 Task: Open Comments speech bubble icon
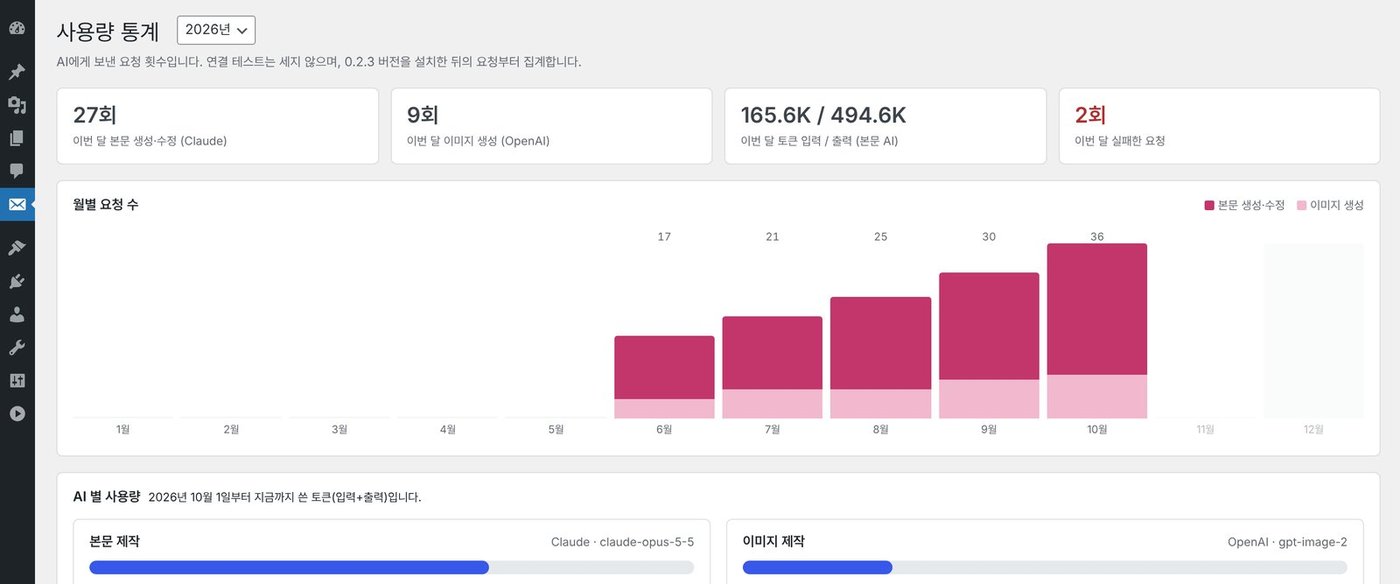tap(17, 171)
